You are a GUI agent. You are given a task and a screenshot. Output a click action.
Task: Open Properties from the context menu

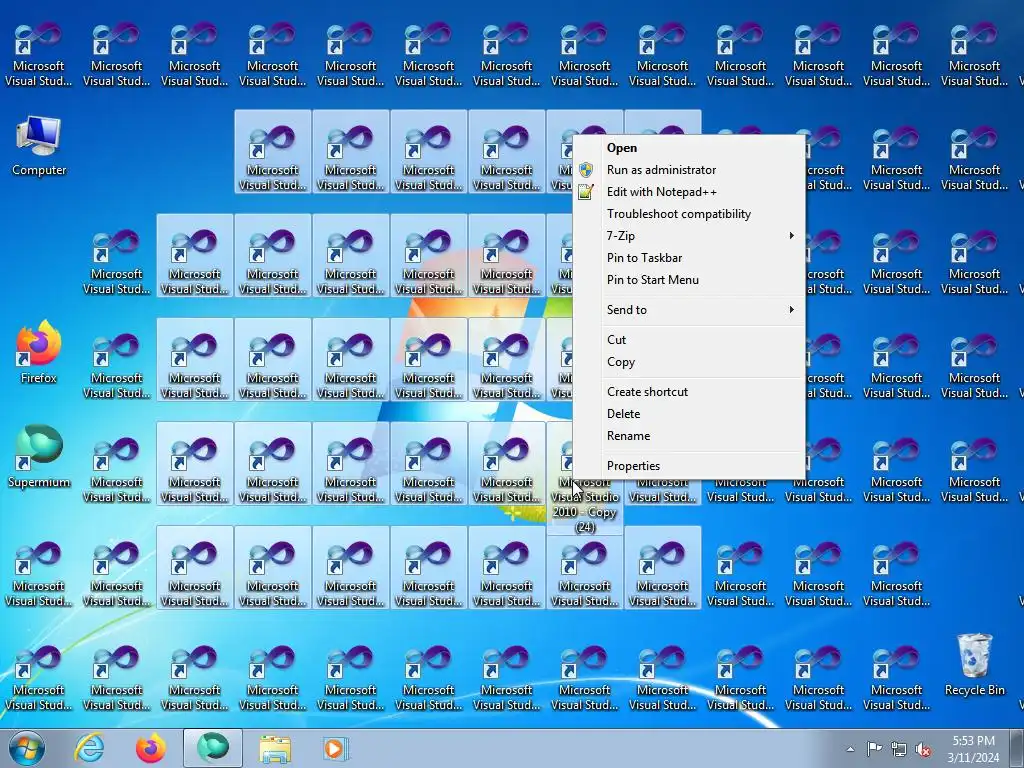coord(689,466)
